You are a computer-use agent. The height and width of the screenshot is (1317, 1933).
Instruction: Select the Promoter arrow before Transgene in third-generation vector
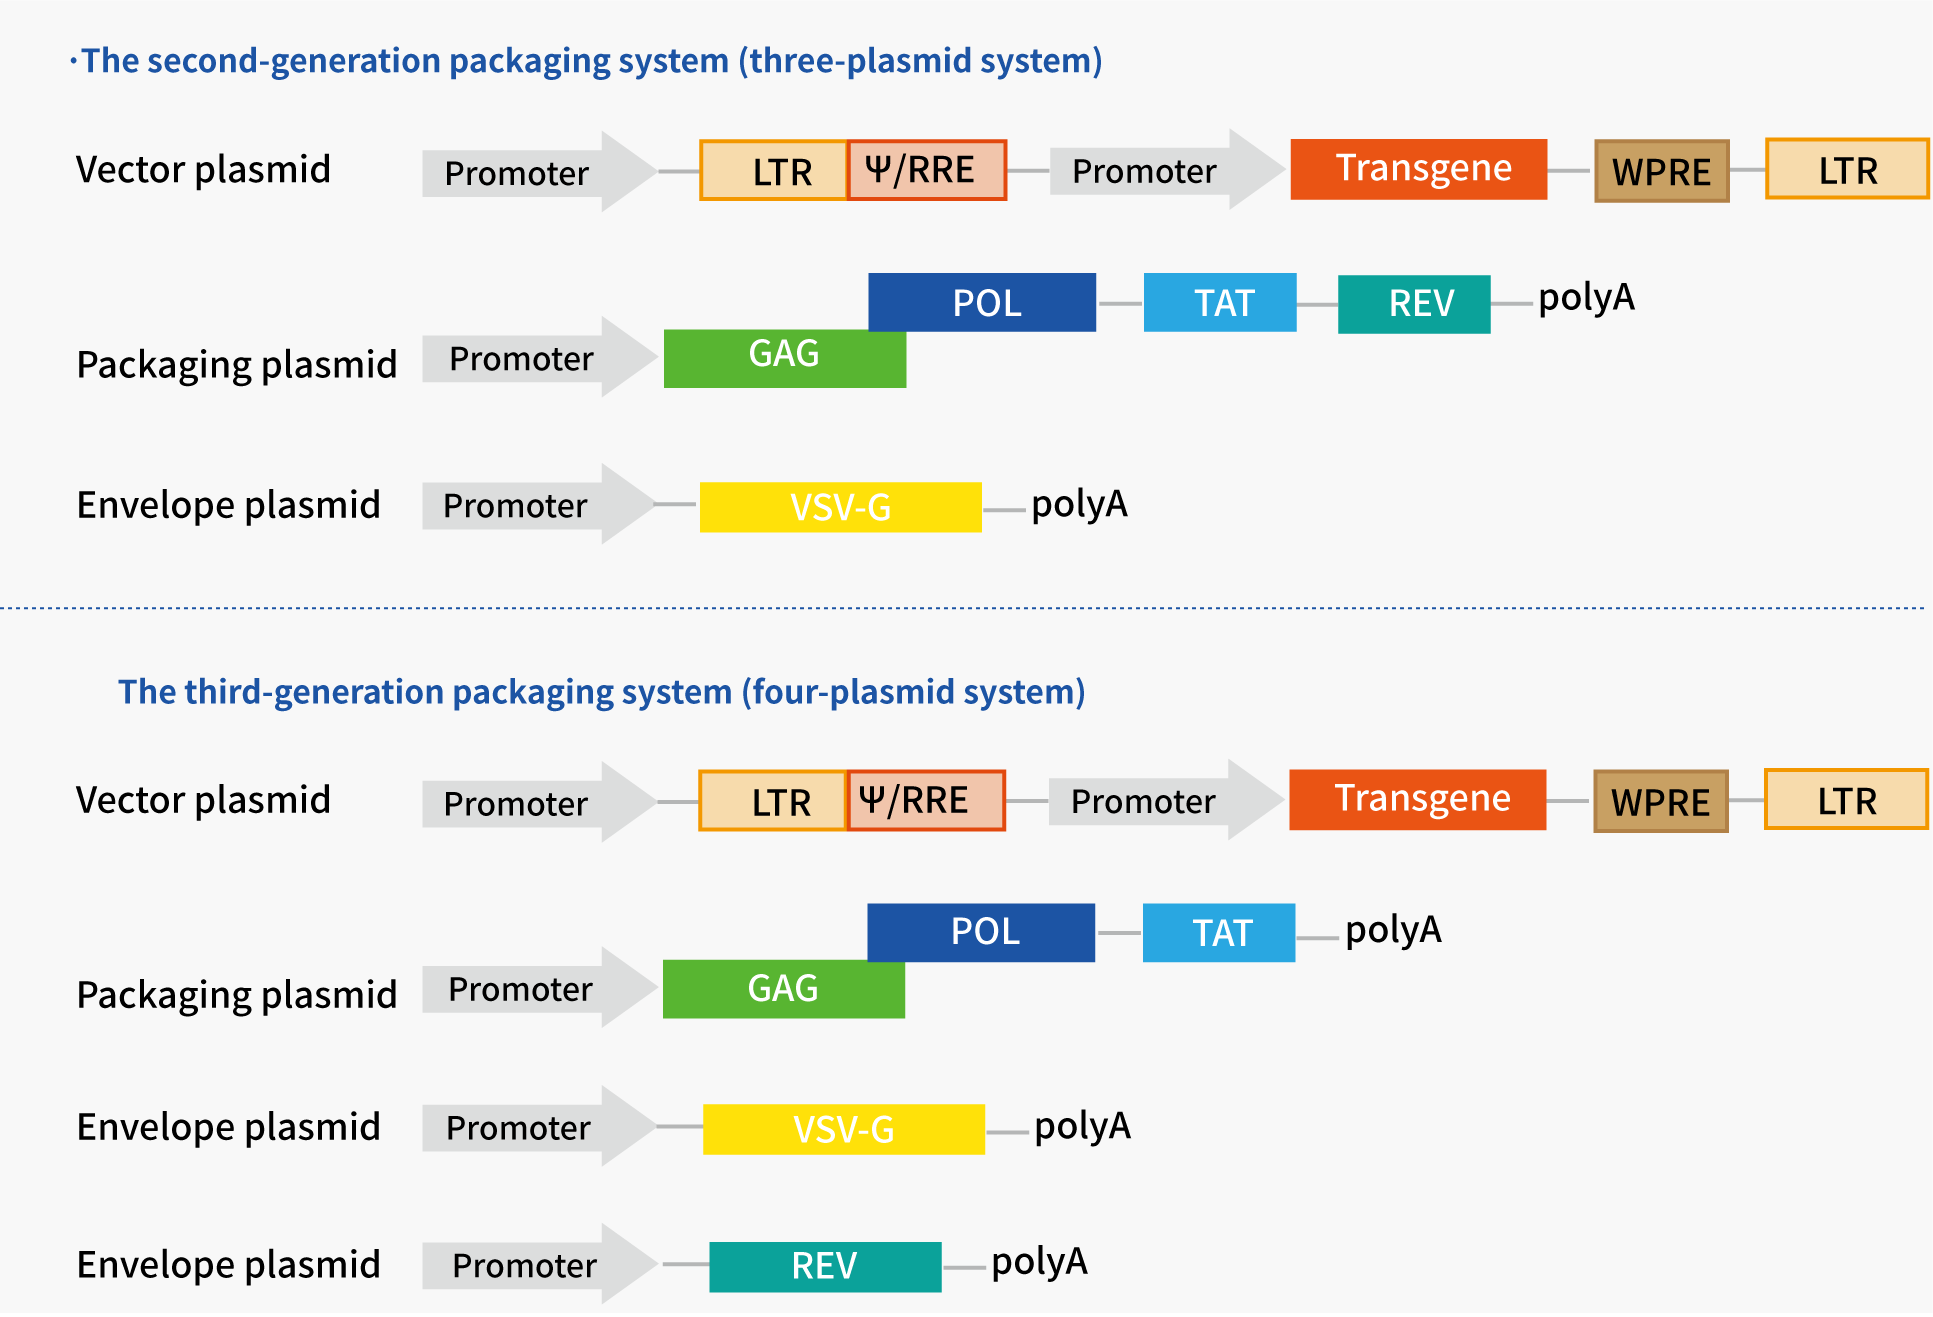click(x=1160, y=800)
